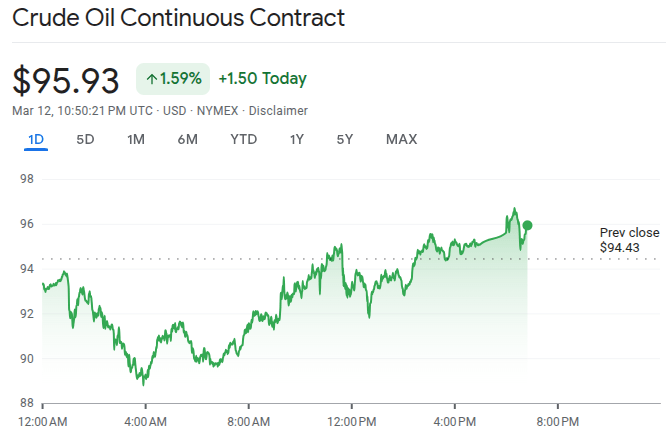Image resolution: width=666 pixels, height=437 pixels.
Task: Click the NYMEX exchange label
Action: tap(216, 111)
